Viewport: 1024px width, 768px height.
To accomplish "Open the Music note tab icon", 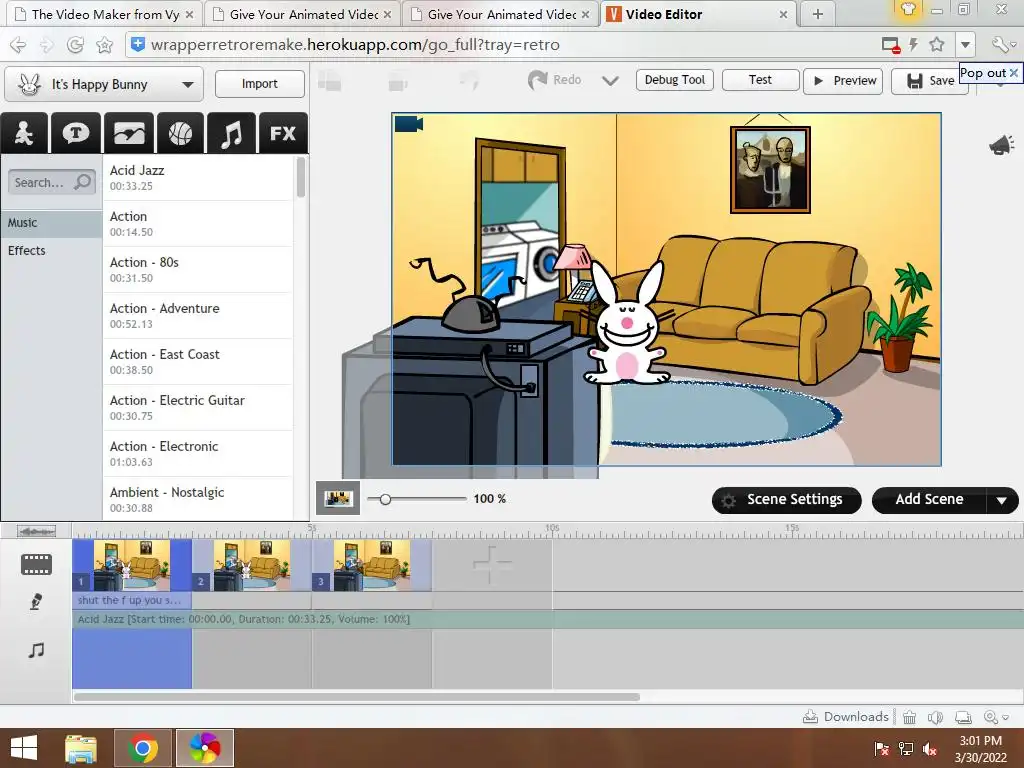I will coord(231,133).
